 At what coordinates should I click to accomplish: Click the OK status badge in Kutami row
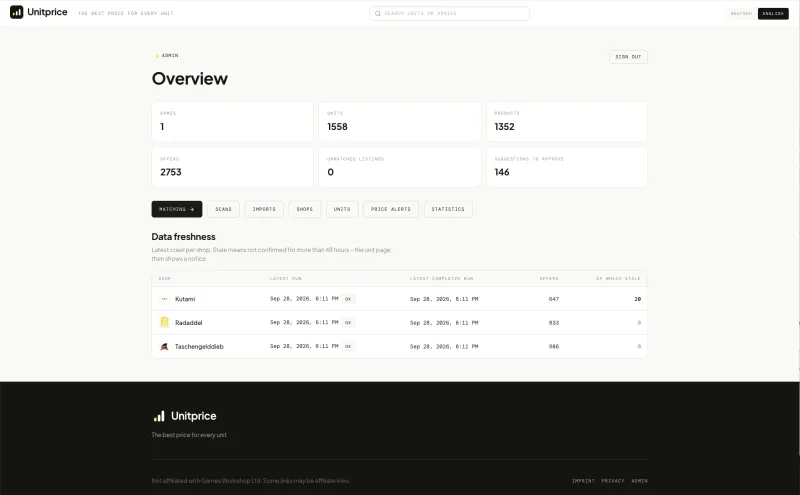[348, 299]
